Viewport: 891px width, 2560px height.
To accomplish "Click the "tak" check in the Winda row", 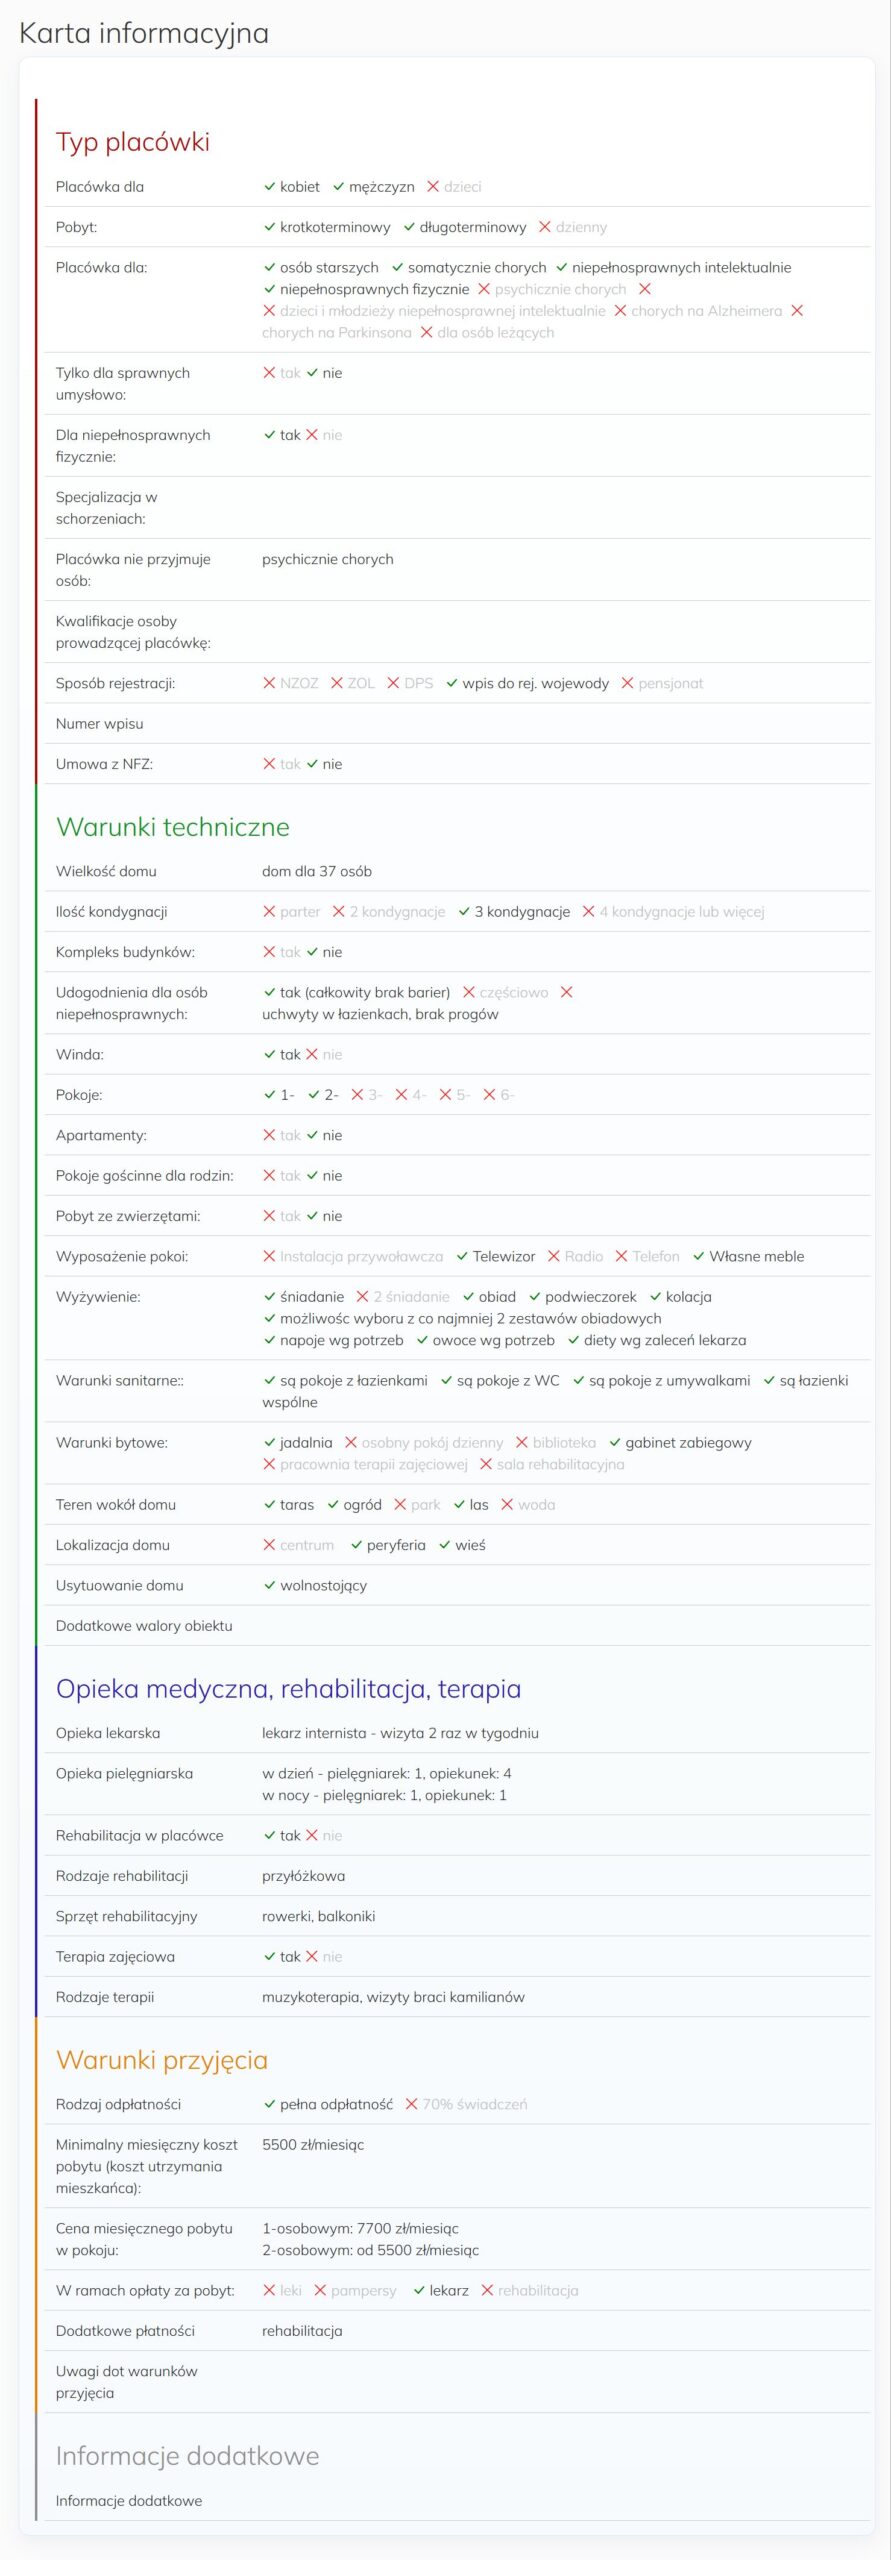I will (269, 1054).
